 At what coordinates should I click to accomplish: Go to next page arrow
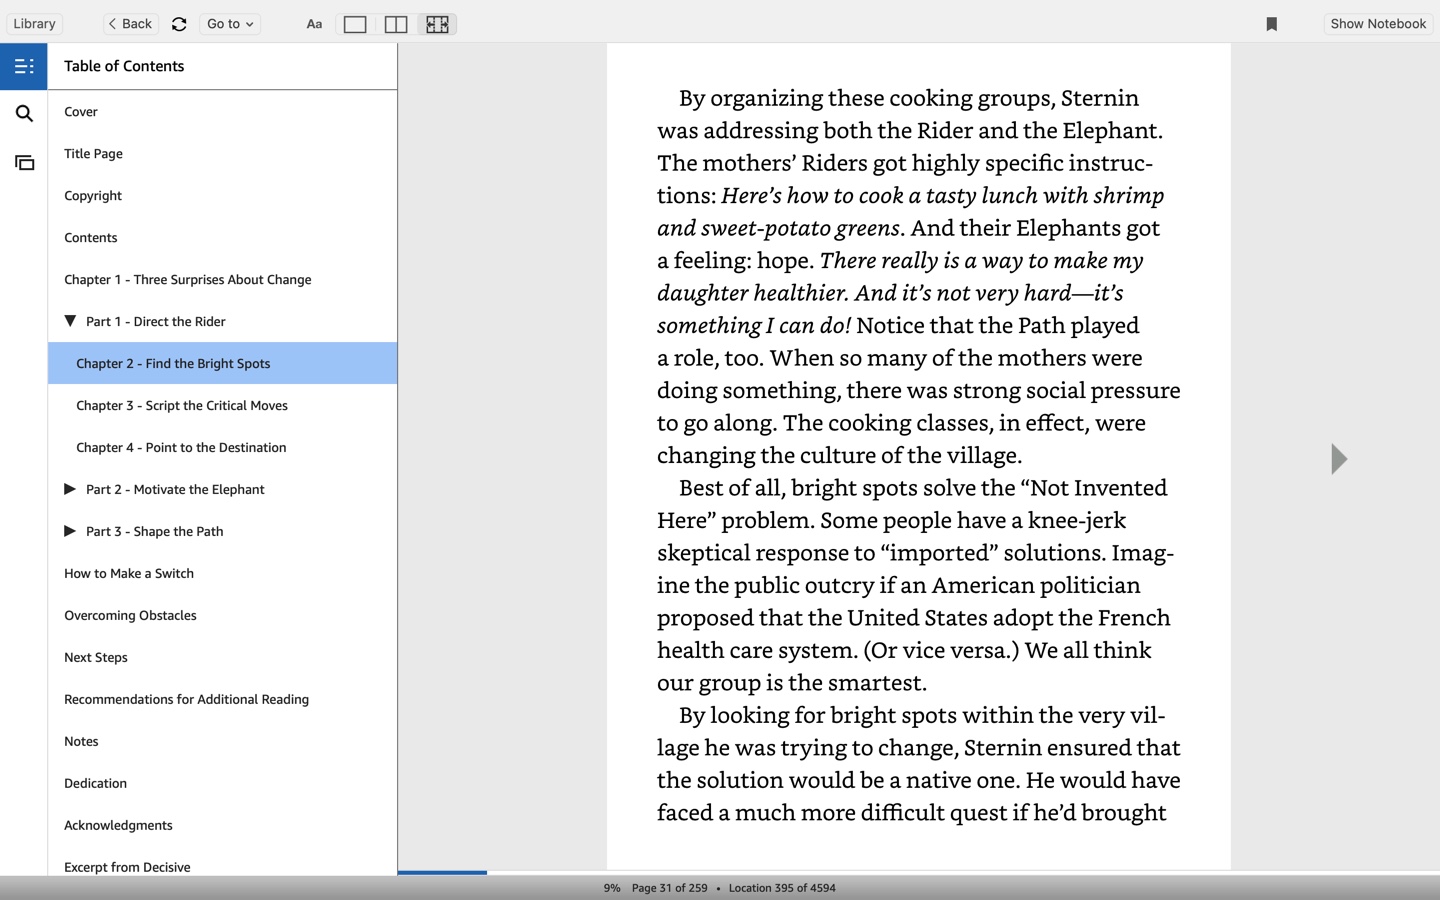(x=1339, y=459)
